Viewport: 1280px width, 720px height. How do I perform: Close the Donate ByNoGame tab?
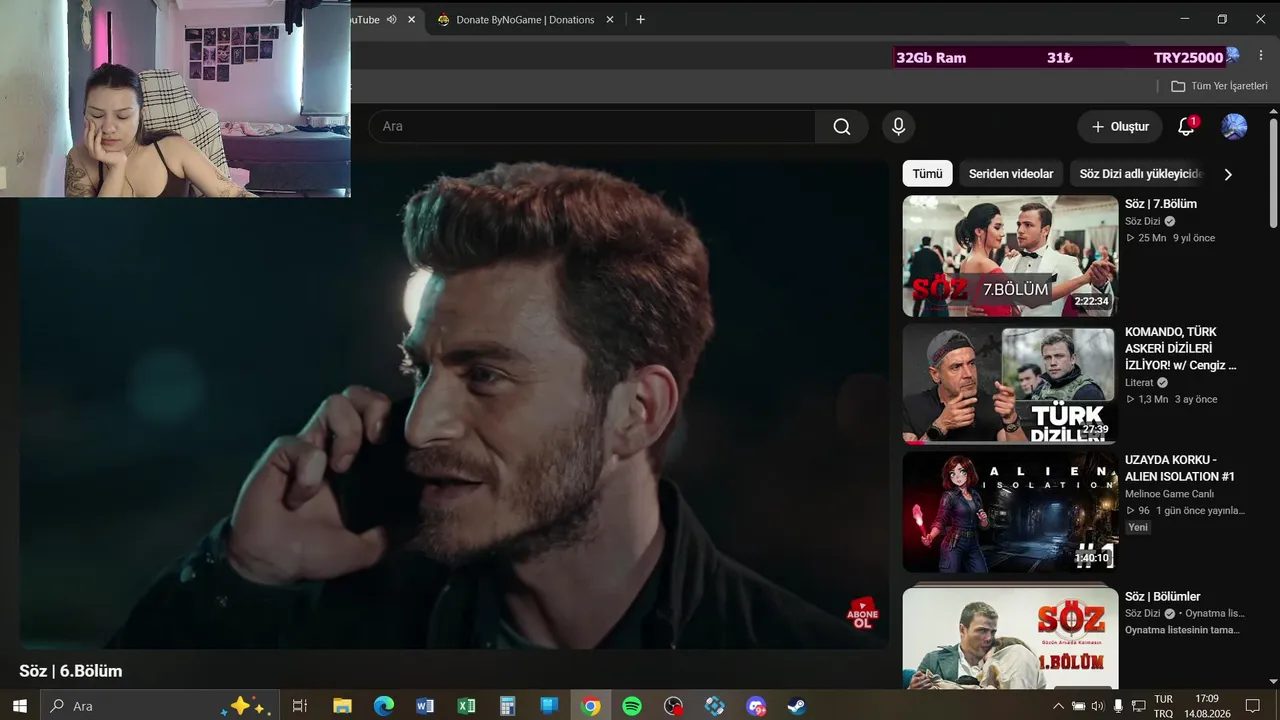[x=610, y=19]
